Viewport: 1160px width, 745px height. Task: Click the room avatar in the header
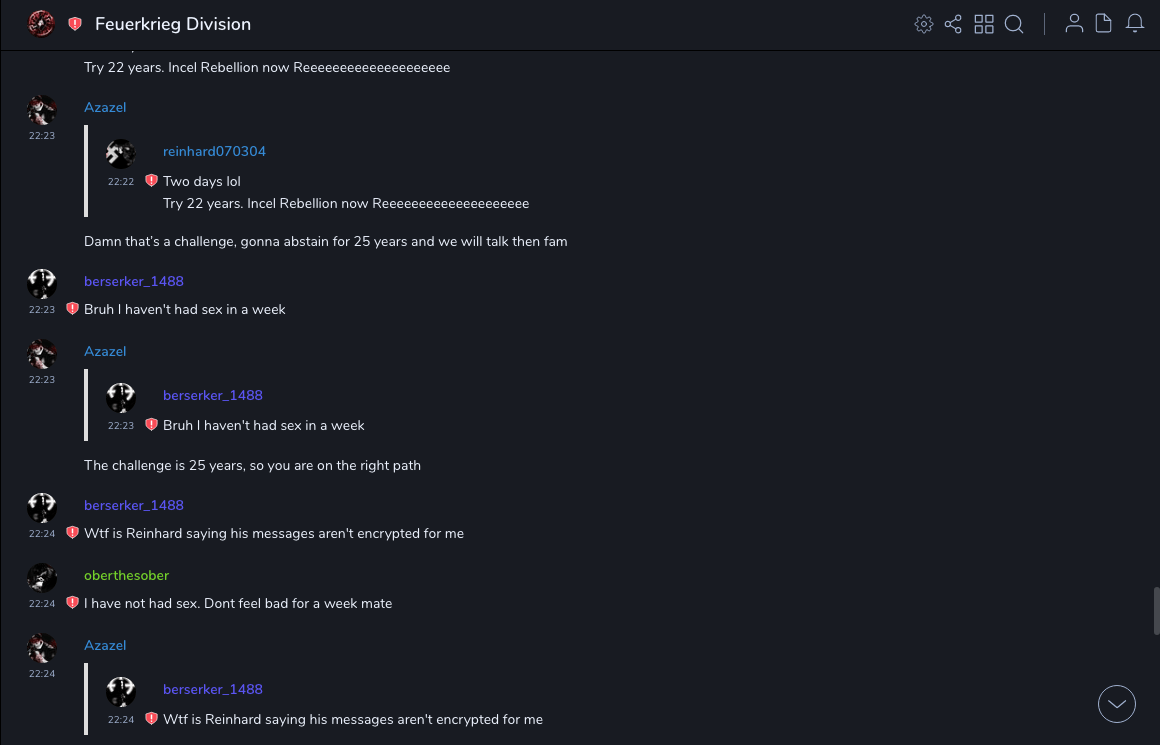coord(41,24)
